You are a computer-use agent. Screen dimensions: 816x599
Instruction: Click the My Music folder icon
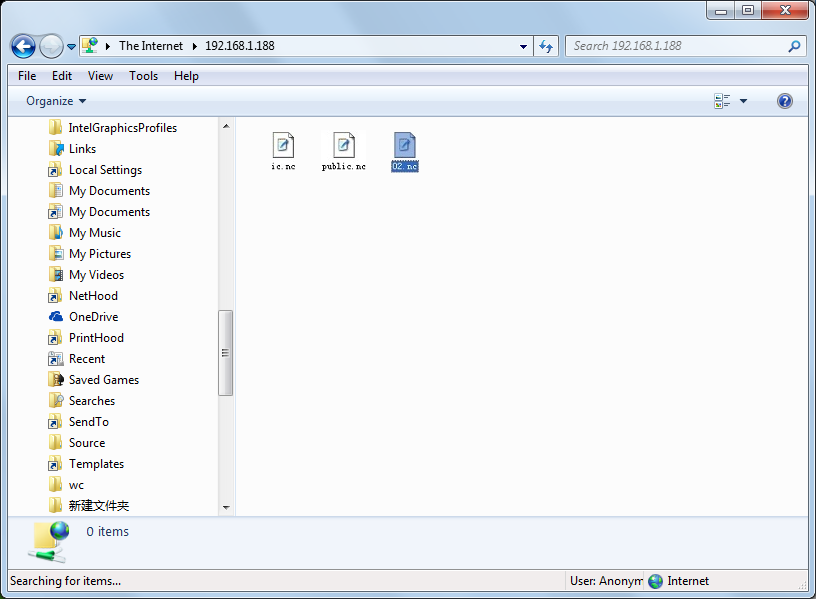(56, 233)
